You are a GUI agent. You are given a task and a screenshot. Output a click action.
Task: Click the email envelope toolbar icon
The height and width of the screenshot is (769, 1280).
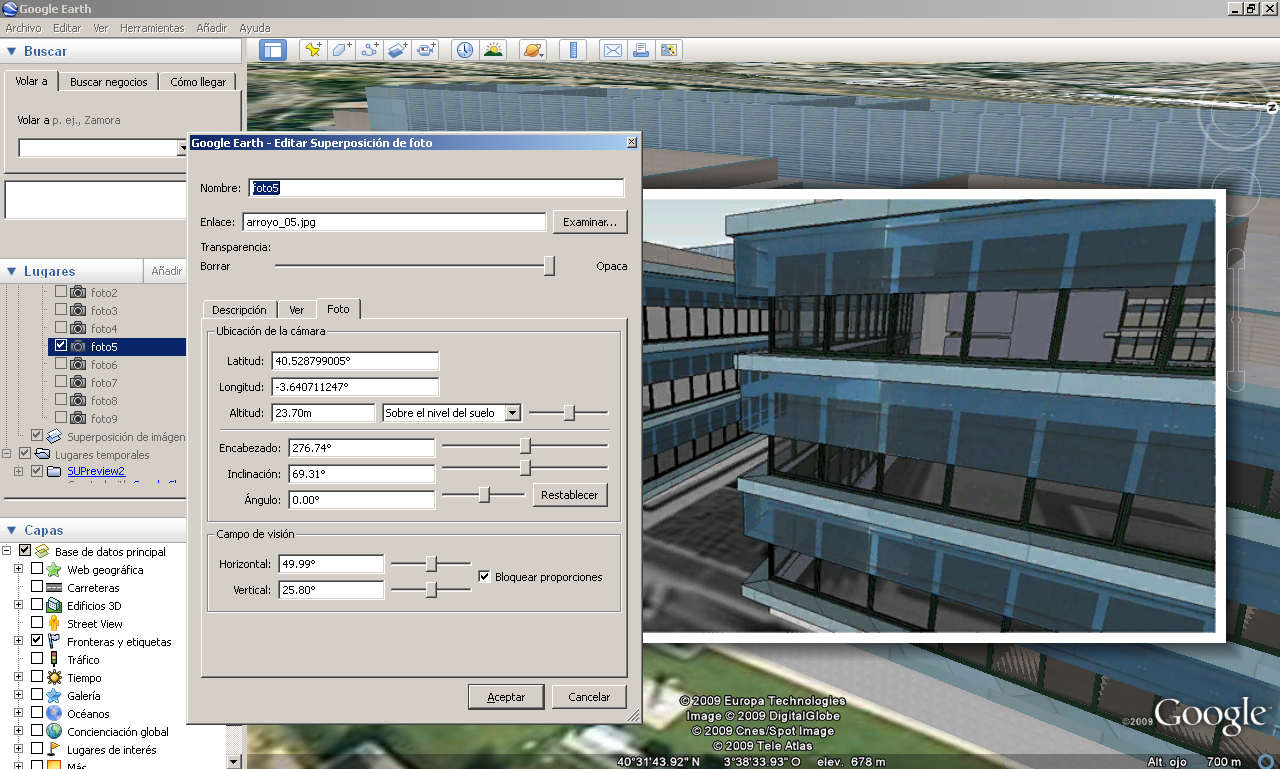tap(612, 50)
